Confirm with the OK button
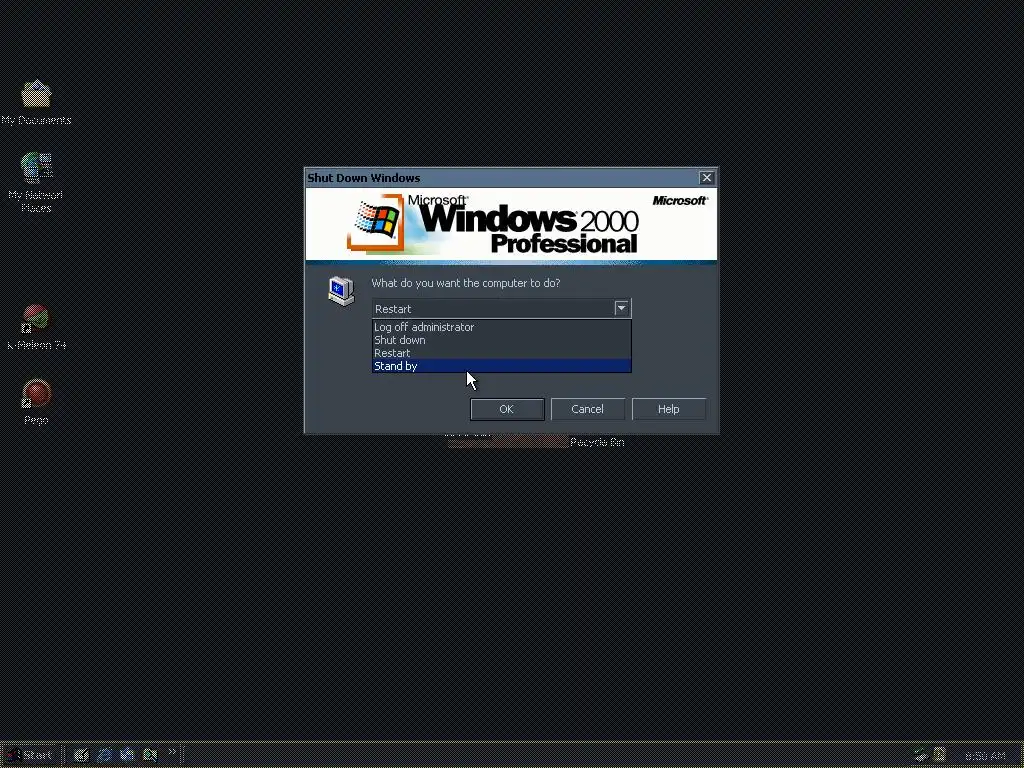The height and width of the screenshot is (768, 1024). tap(507, 409)
